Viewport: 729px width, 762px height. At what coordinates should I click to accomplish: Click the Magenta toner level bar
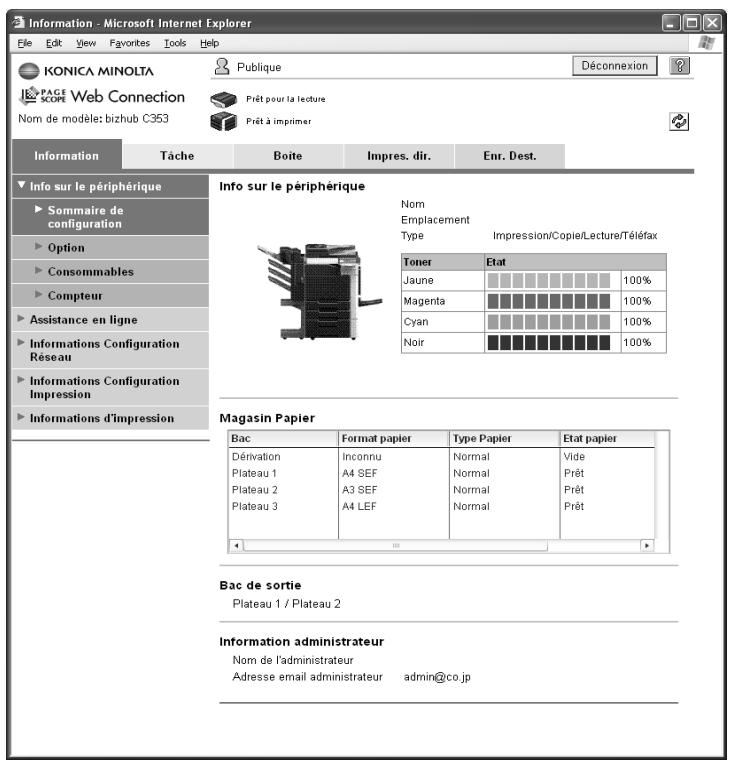(549, 301)
